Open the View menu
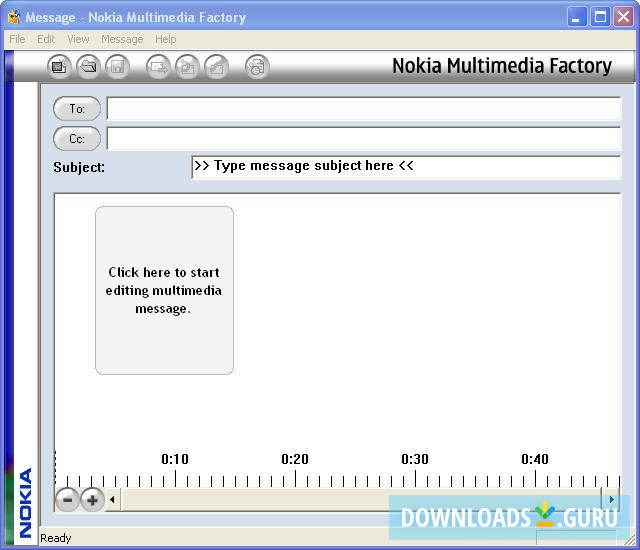The image size is (640, 550). 78,39
